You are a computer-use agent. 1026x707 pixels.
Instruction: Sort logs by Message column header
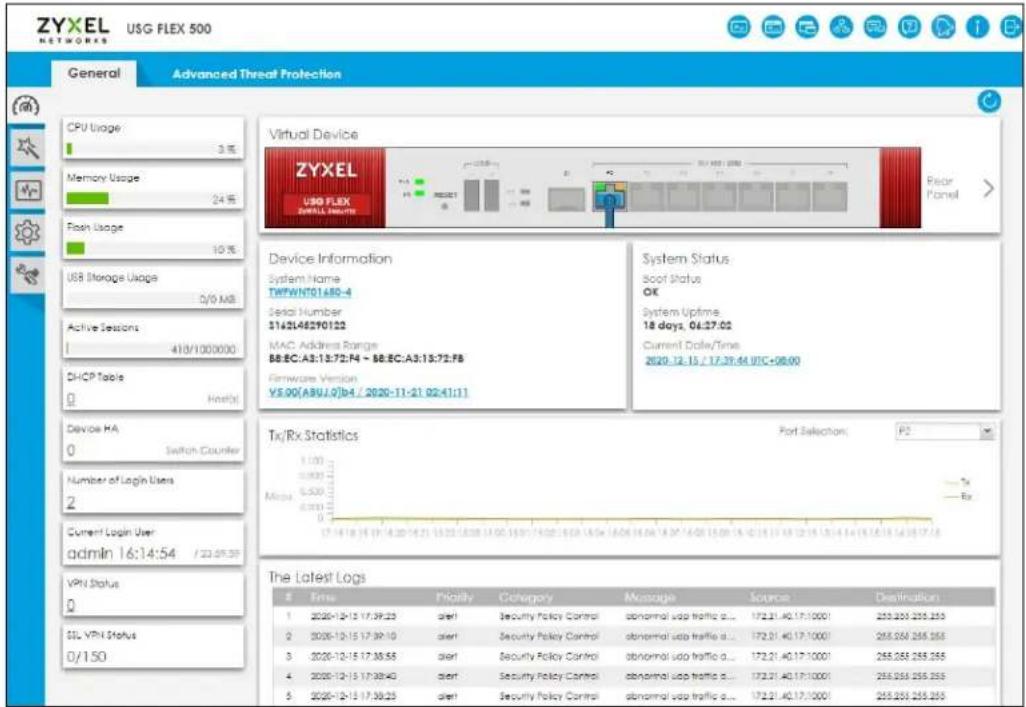click(x=650, y=597)
